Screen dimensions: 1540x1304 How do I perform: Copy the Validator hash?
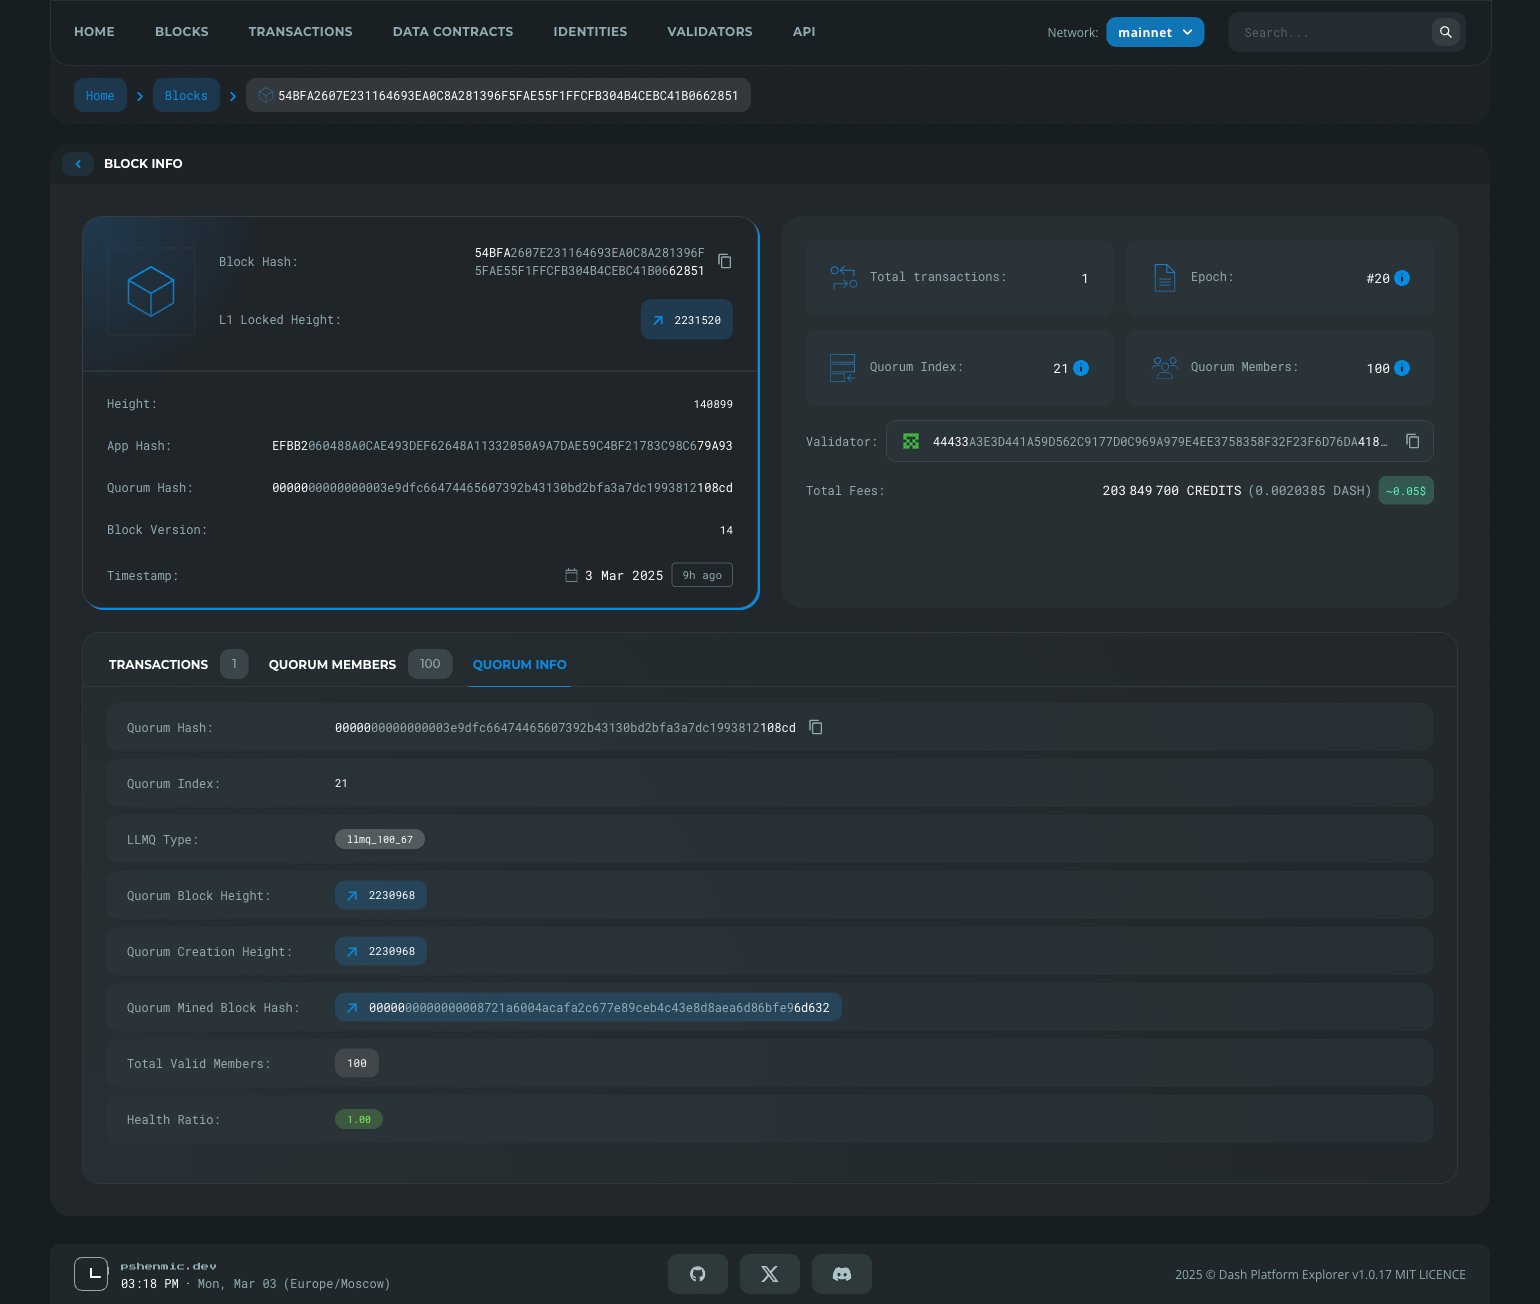(x=1412, y=441)
